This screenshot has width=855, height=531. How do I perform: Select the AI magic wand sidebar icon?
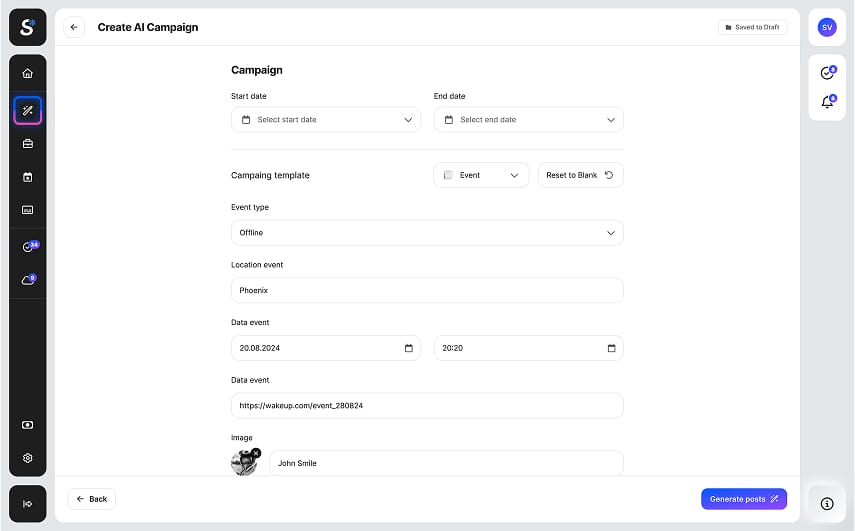pyautogui.click(x=27, y=110)
